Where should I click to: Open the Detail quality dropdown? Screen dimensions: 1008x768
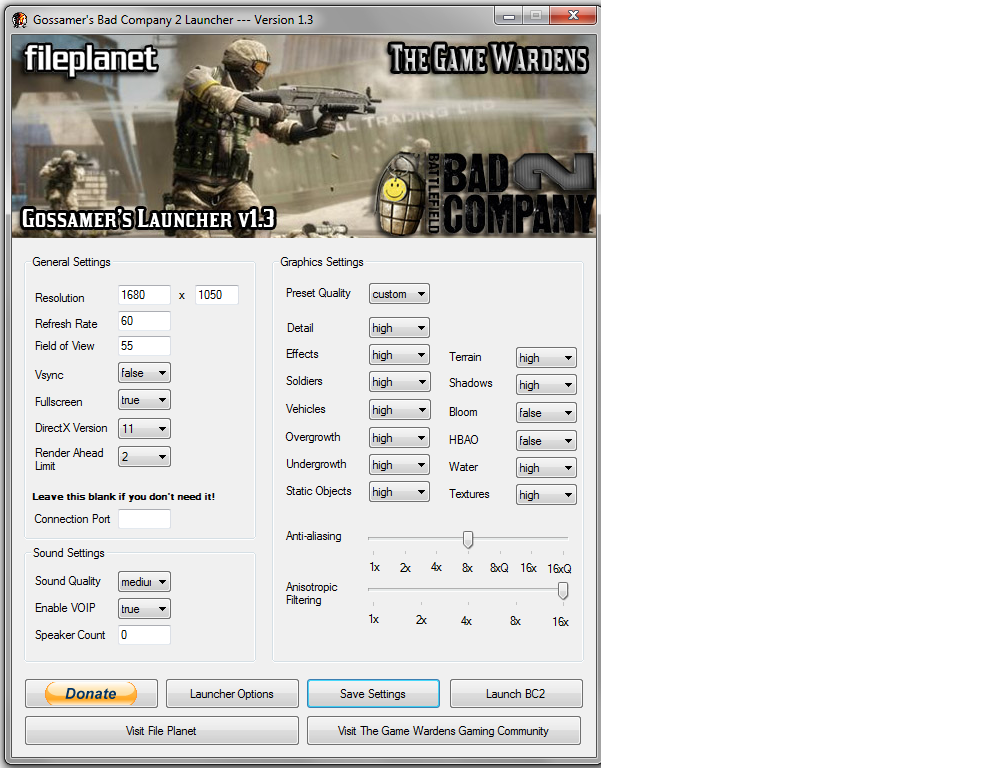click(x=399, y=328)
